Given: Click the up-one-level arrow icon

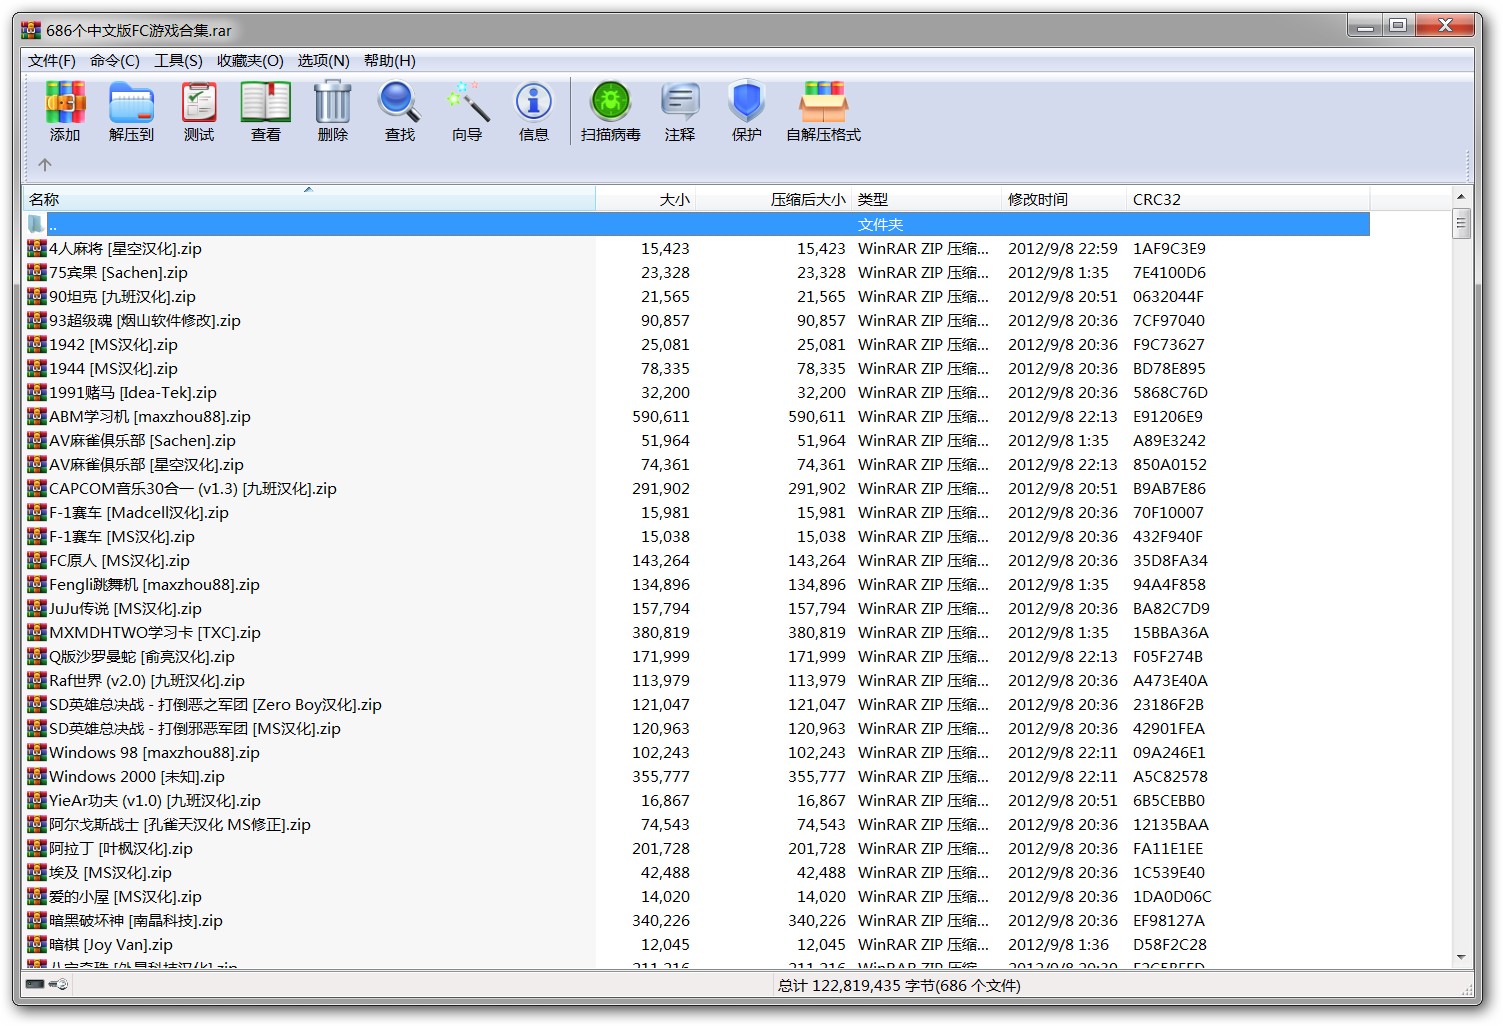Looking at the screenshot, I should [45, 165].
